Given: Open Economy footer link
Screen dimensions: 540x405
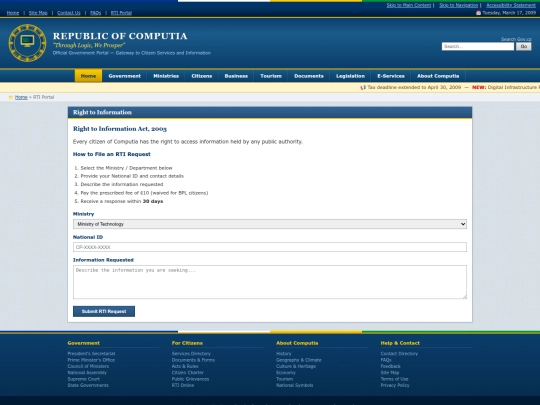Looking at the screenshot, I should (286, 373).
